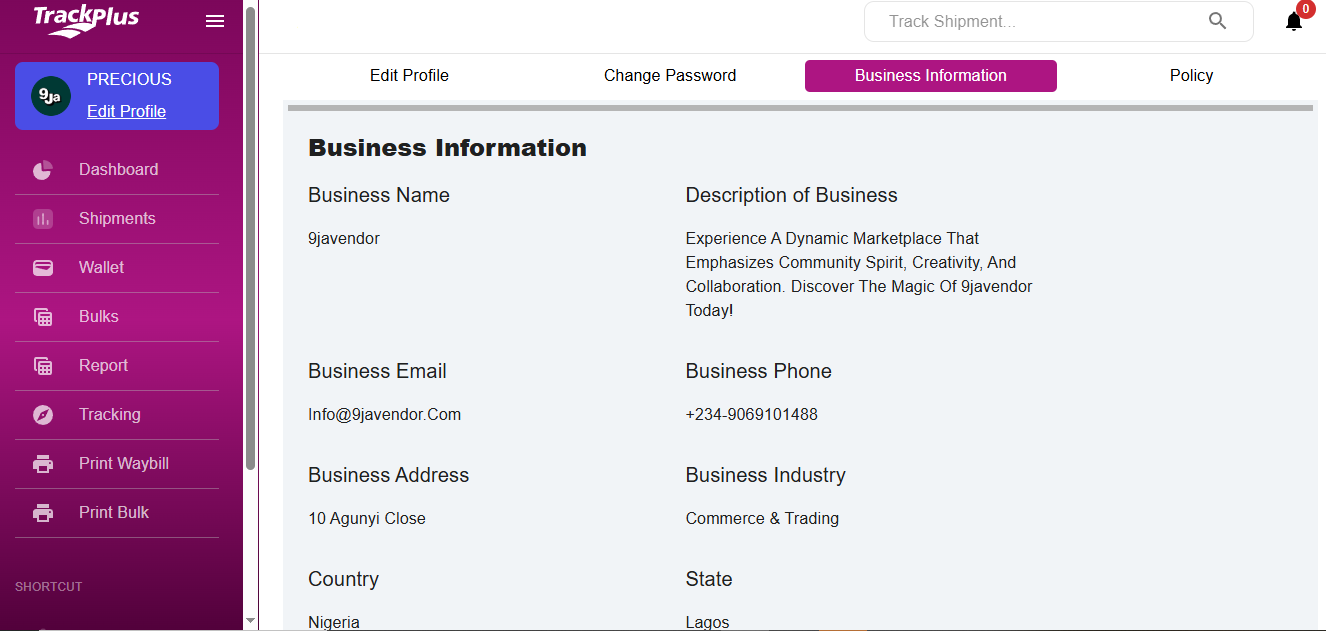The height and width of the screenshot is (631, 1326).
Task: Click the Report icon
Action: 43,366
